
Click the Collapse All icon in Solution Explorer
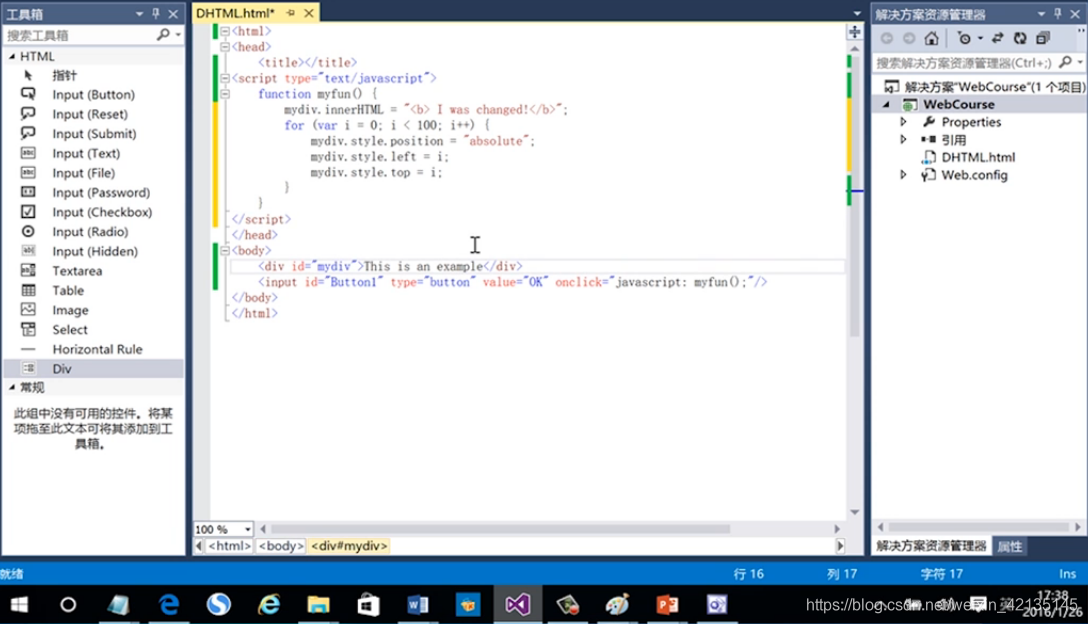[x=1043, y=38]
